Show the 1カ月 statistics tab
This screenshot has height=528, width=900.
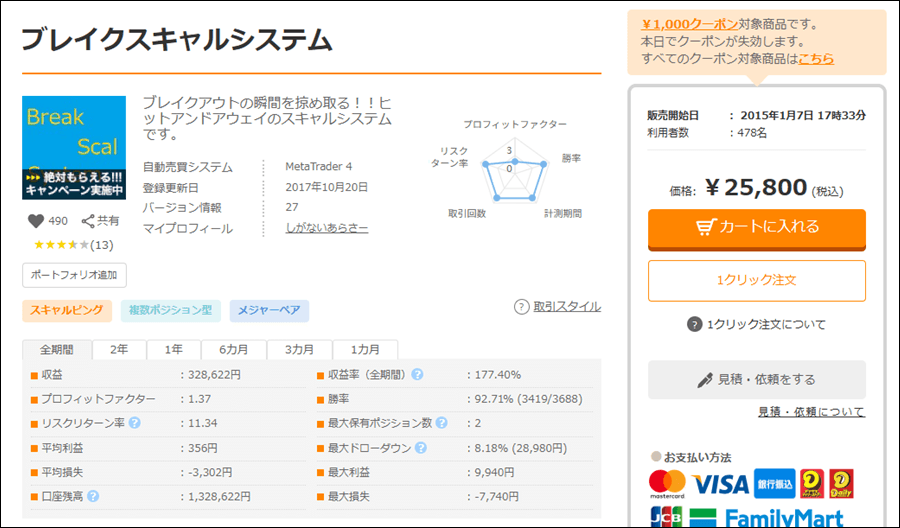pos(364,350)
